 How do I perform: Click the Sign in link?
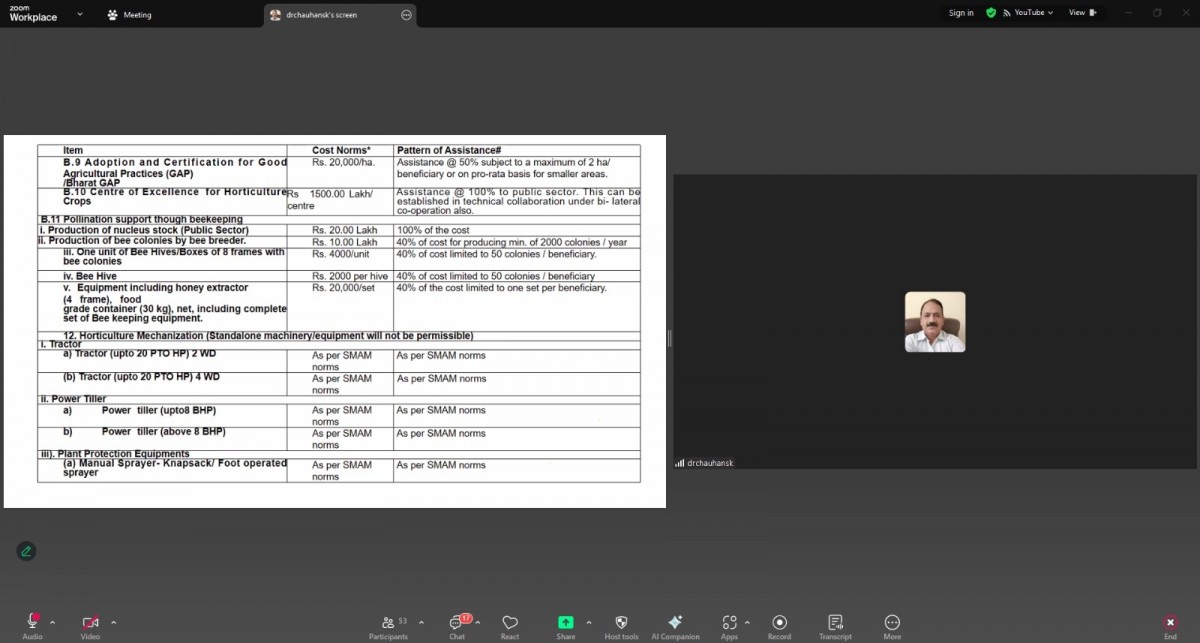coord(961,13)
